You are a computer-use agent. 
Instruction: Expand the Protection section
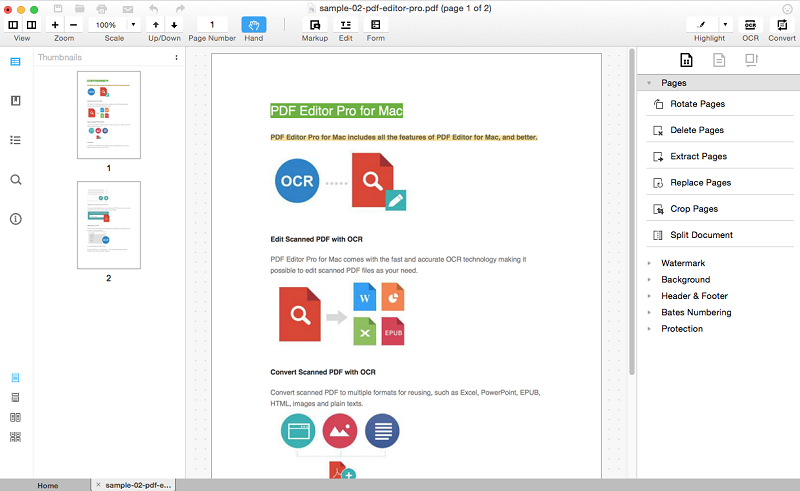click(649, 329)
